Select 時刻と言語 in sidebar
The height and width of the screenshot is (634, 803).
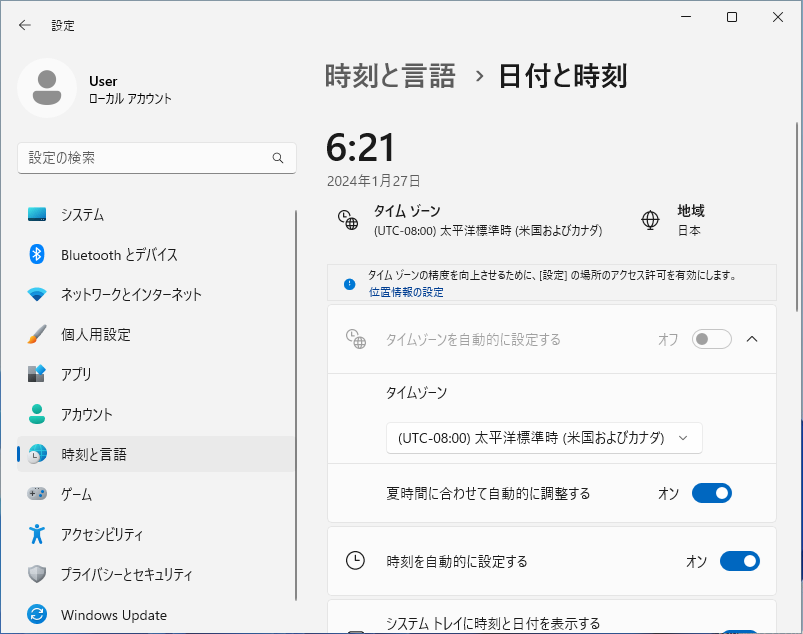tap(156, 454)
